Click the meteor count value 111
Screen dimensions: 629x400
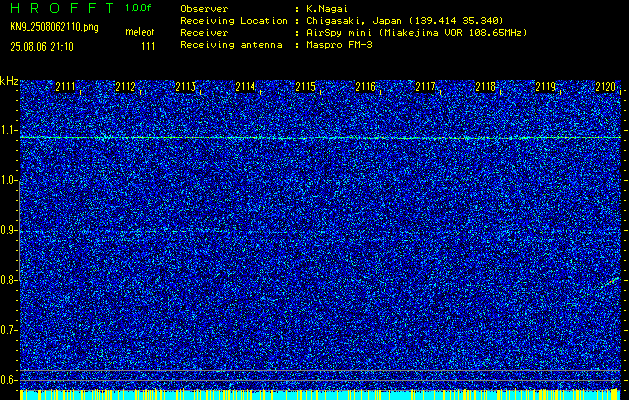click(x=147, y=47)
